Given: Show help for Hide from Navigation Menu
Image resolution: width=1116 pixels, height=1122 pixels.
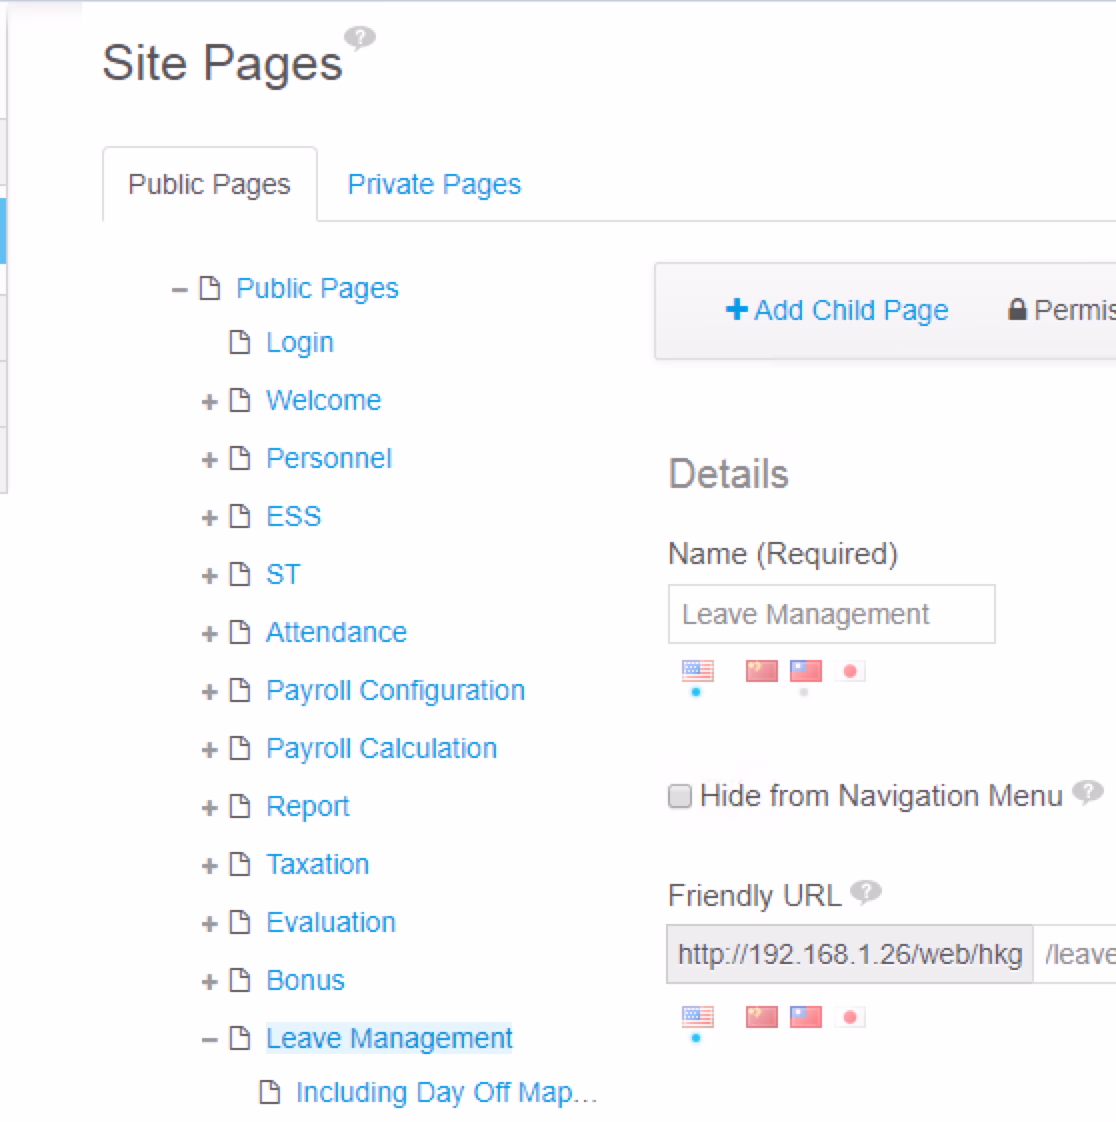Looking at the screenshot, I should pyautogui.click(x=1087, y=792).
